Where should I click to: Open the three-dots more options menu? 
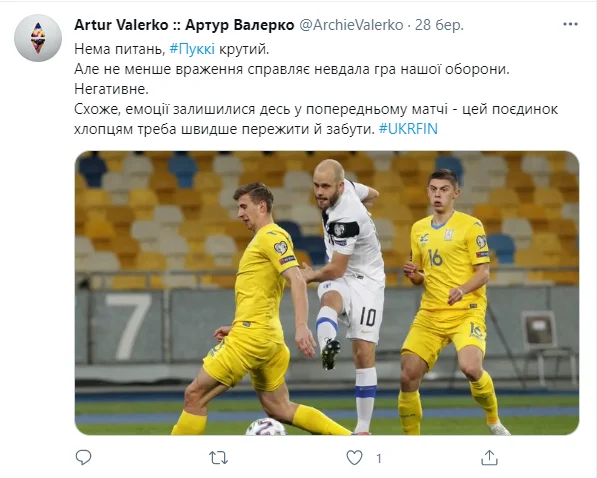tap(570, 24)
